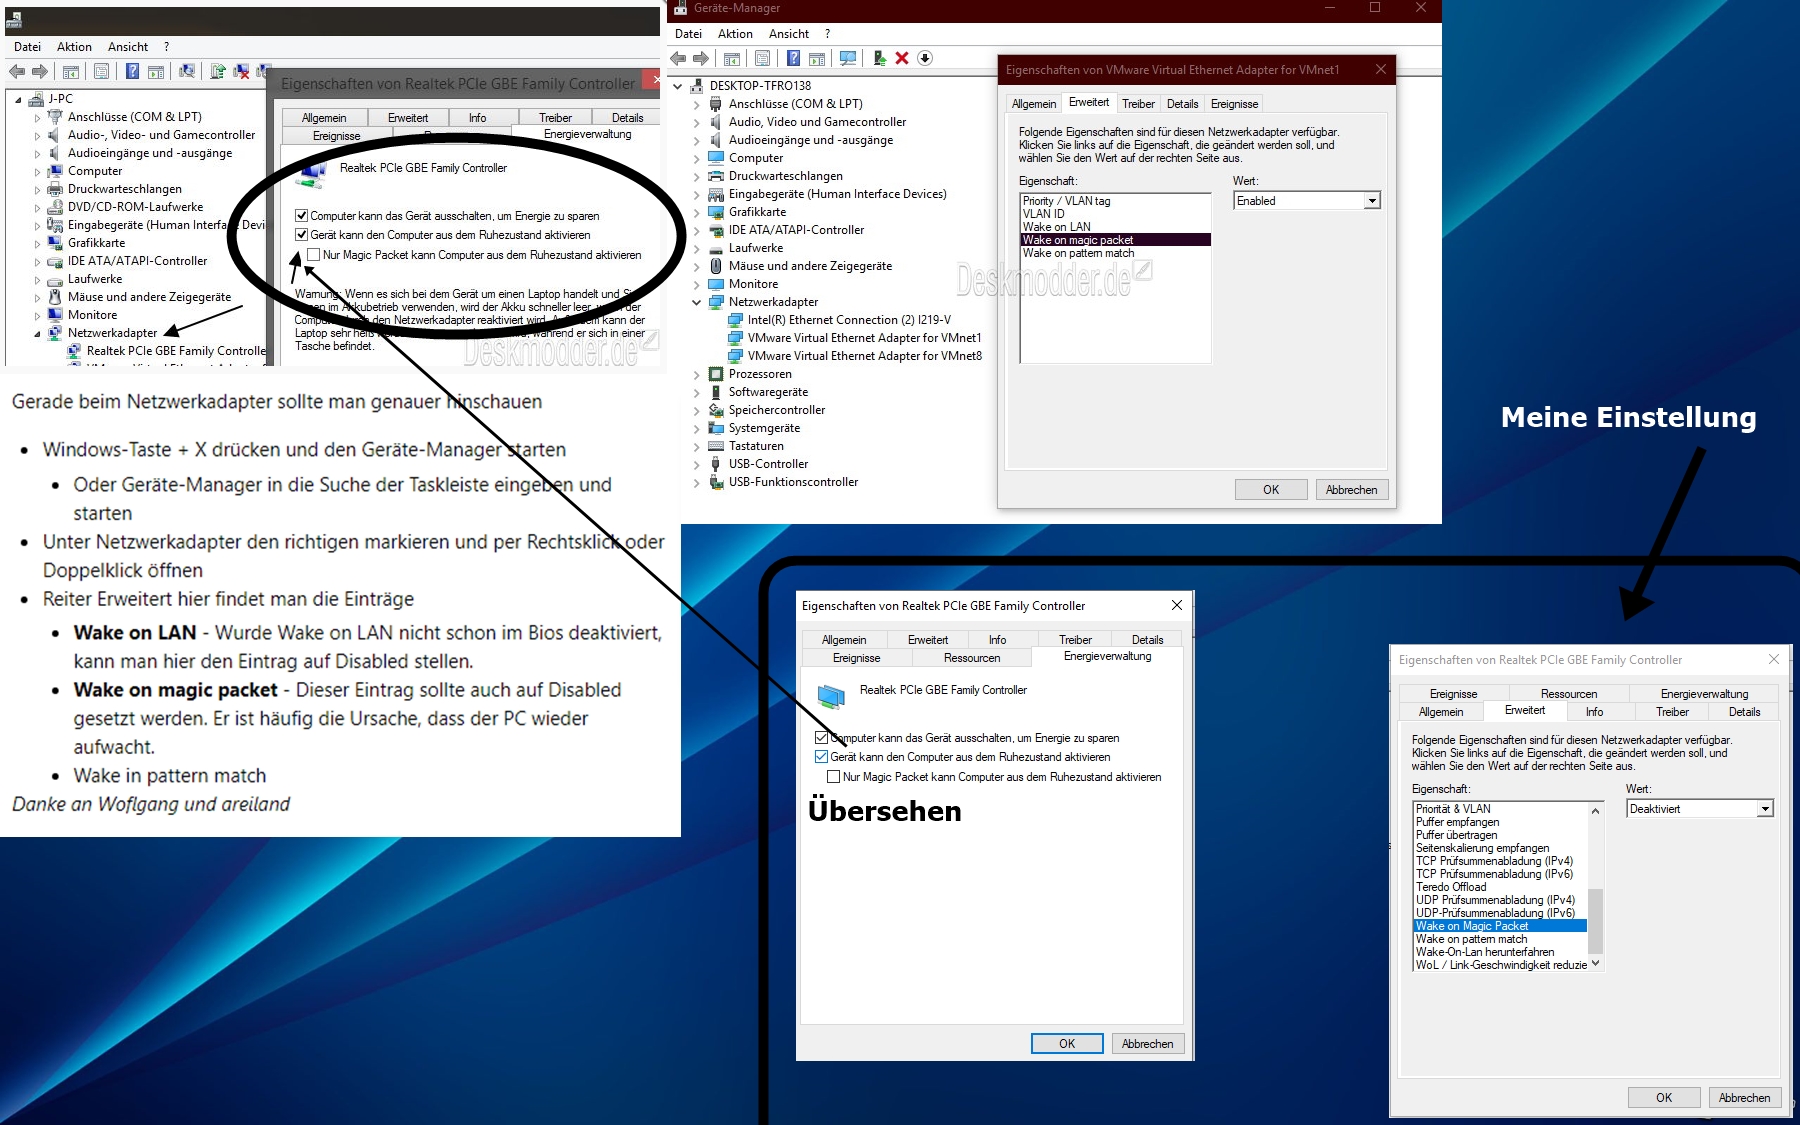Screen dimensions: 1800x1125
Task: Click Back arrow in DESKTOP-TFRO138 Geräte-Manager toolbar
Action: (678, 58)
